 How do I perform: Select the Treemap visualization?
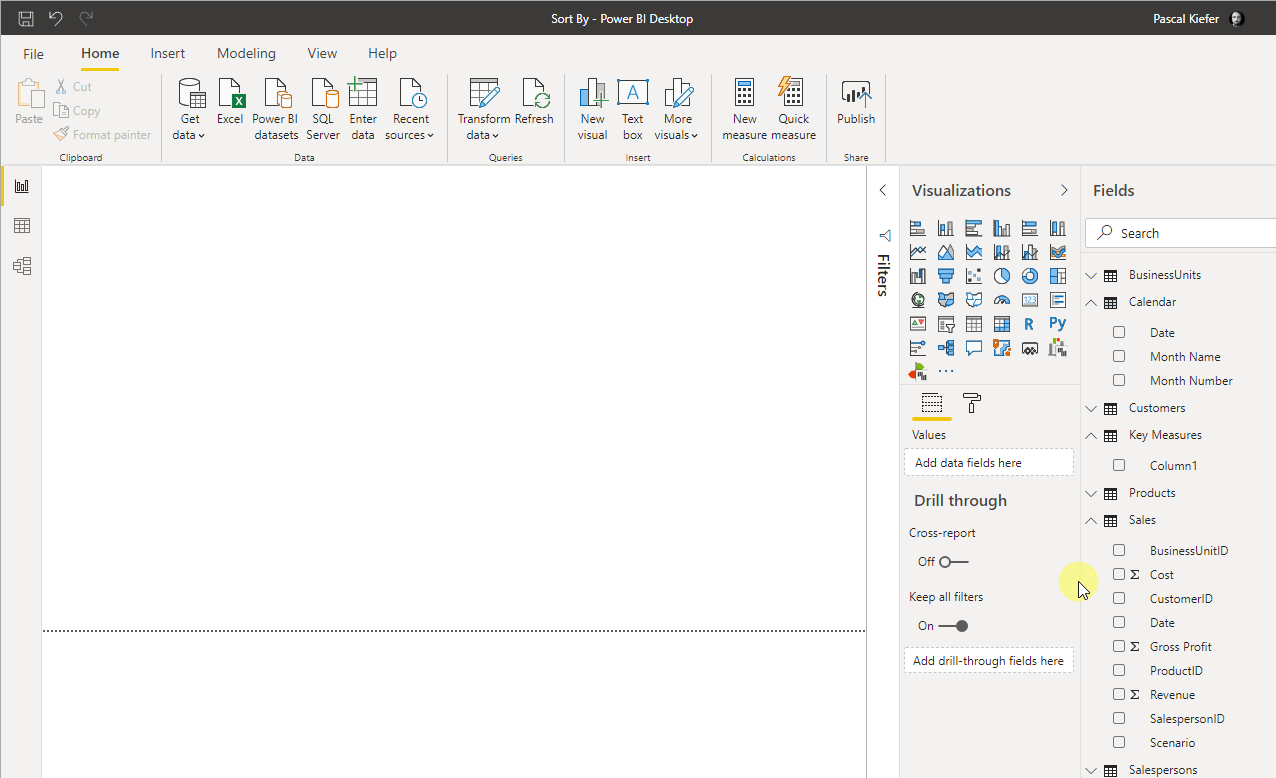click(x=1057, y=276)
